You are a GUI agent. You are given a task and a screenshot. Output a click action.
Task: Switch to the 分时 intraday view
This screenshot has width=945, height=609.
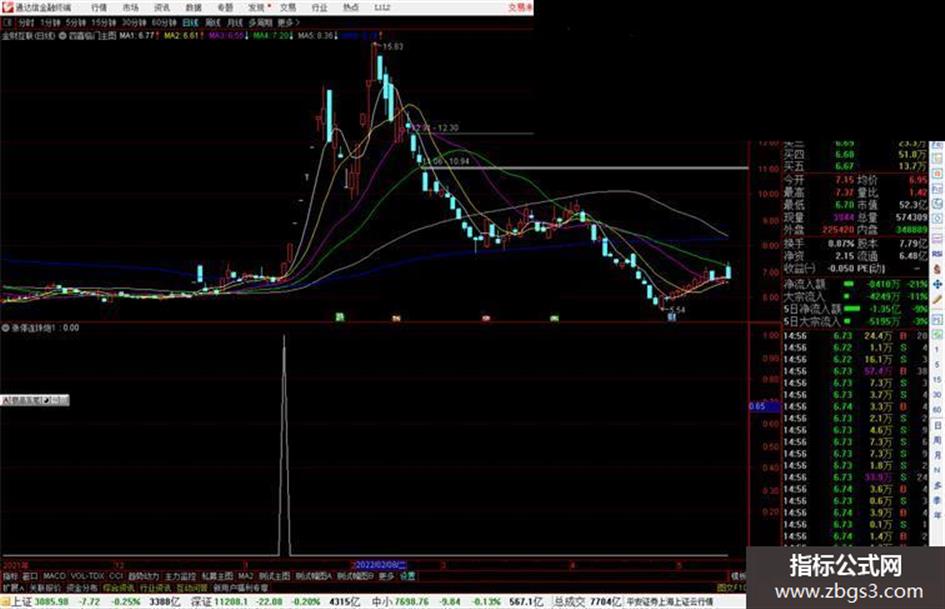point(26,22)
